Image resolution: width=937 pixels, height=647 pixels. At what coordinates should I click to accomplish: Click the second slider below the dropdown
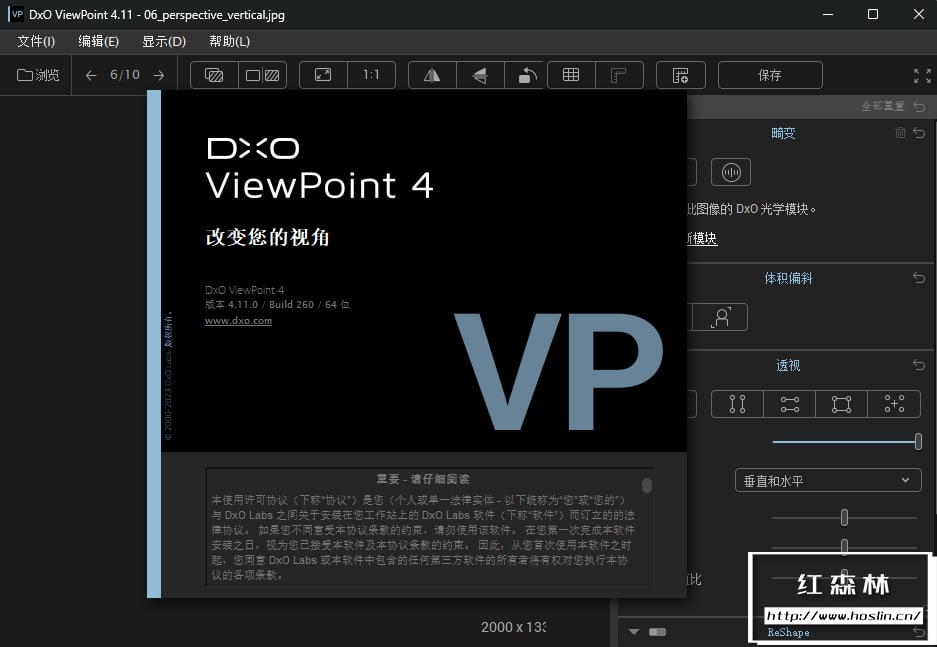coord(844,546)
